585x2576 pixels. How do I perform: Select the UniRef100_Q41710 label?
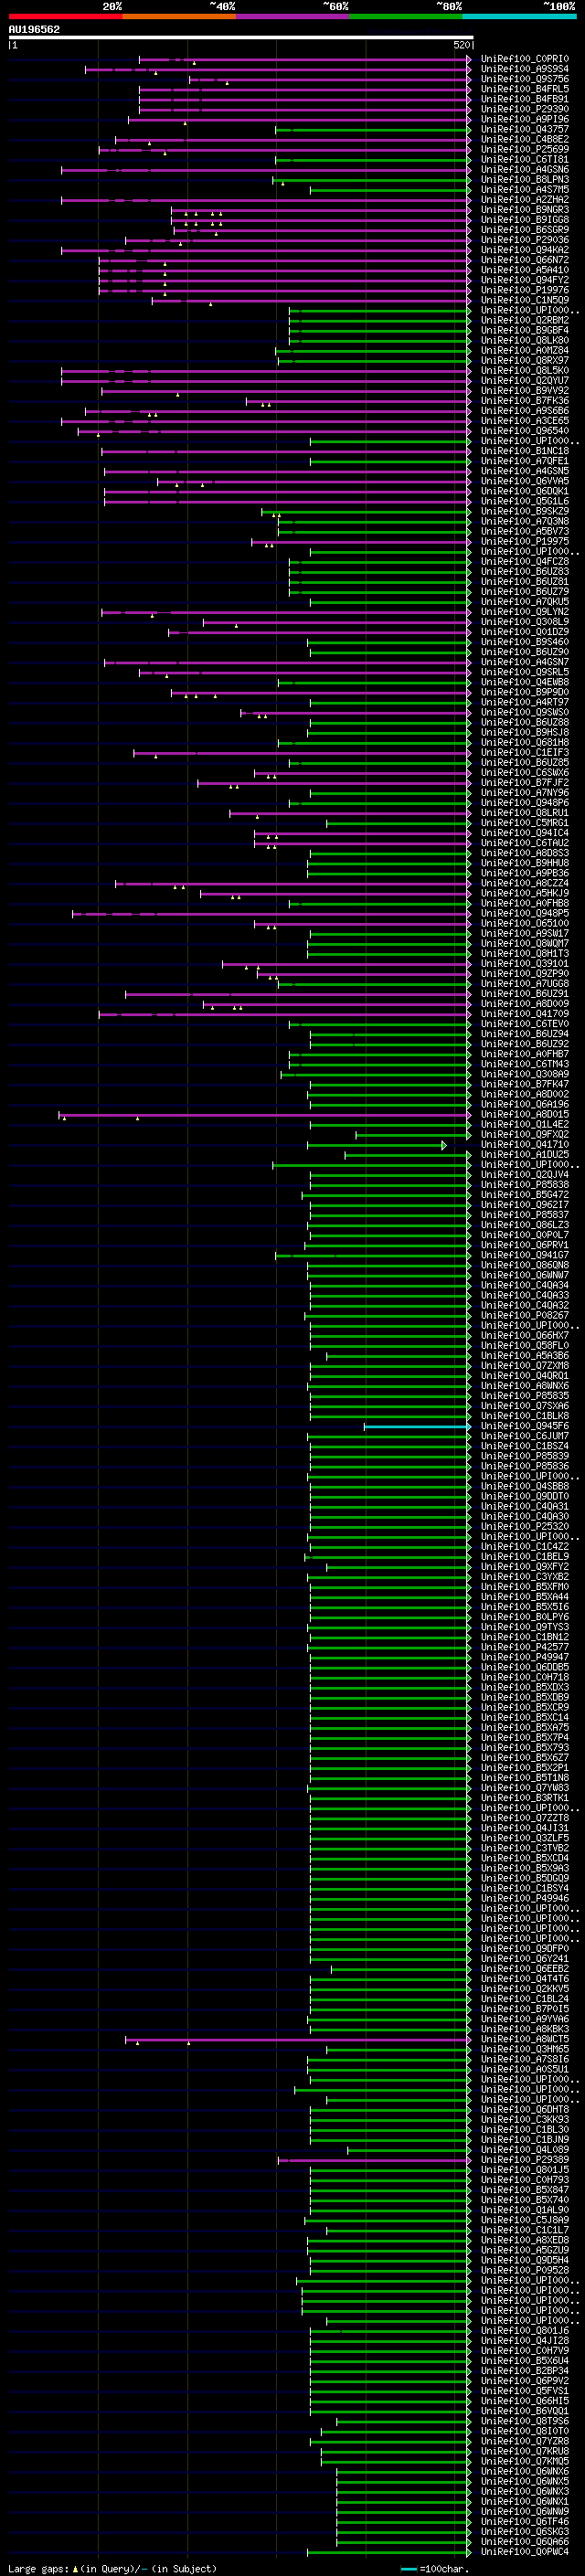pos(525,1144)
